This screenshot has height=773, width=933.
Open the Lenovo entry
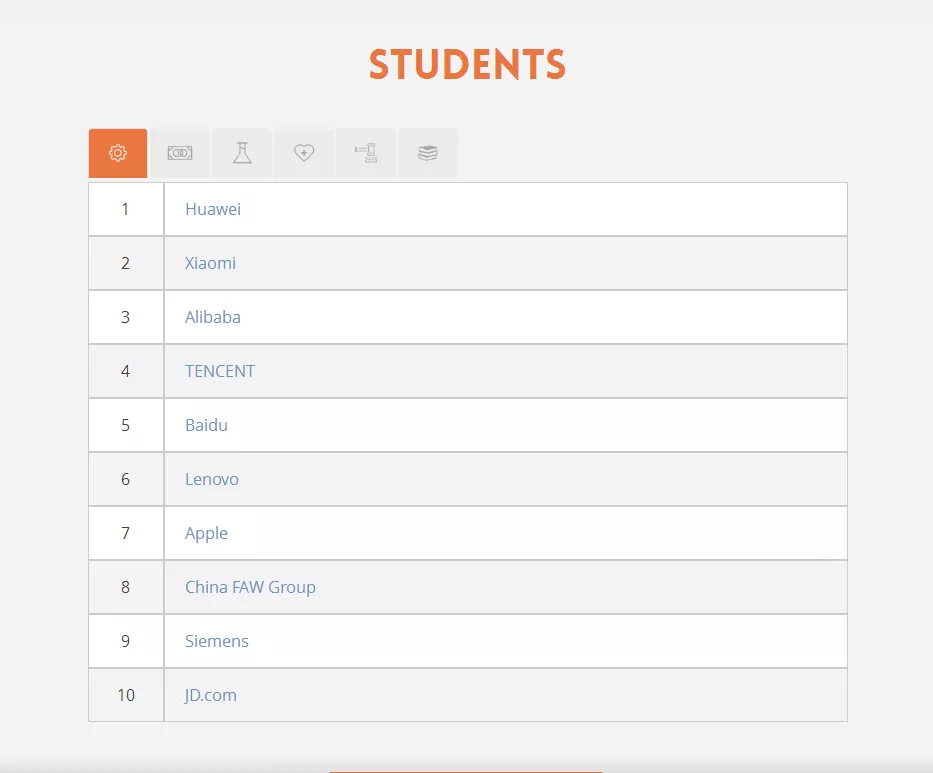coord(212,479)
